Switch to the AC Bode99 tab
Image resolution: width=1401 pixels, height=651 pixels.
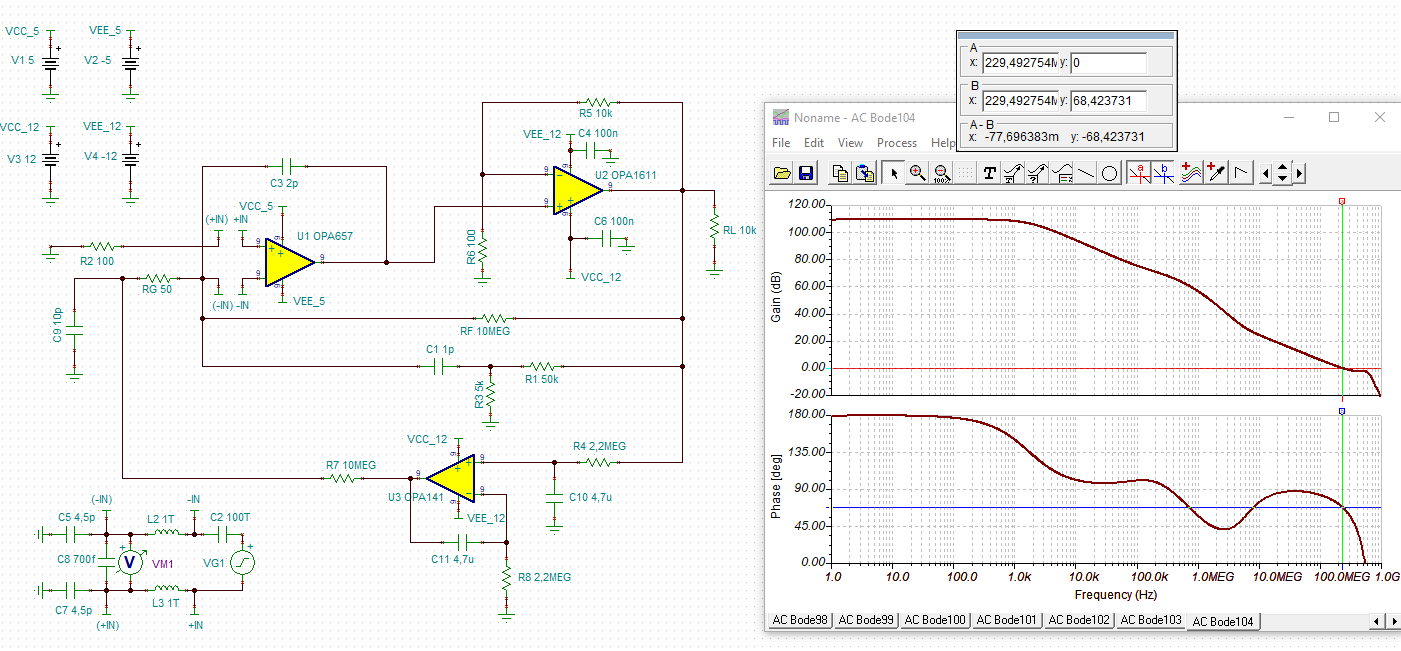866,620
